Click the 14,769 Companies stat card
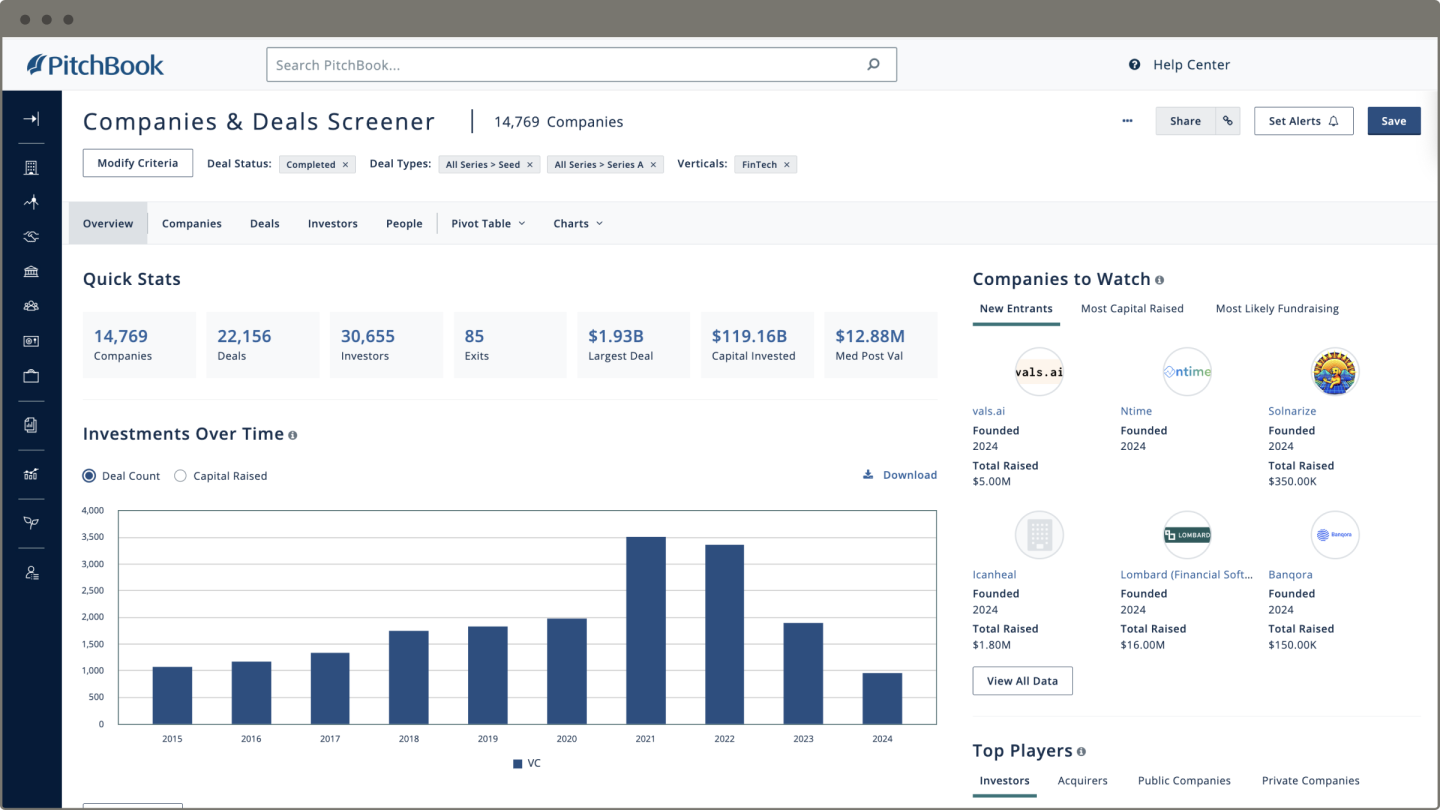This screenshot has width=1440, height=810. coord(139,345)
